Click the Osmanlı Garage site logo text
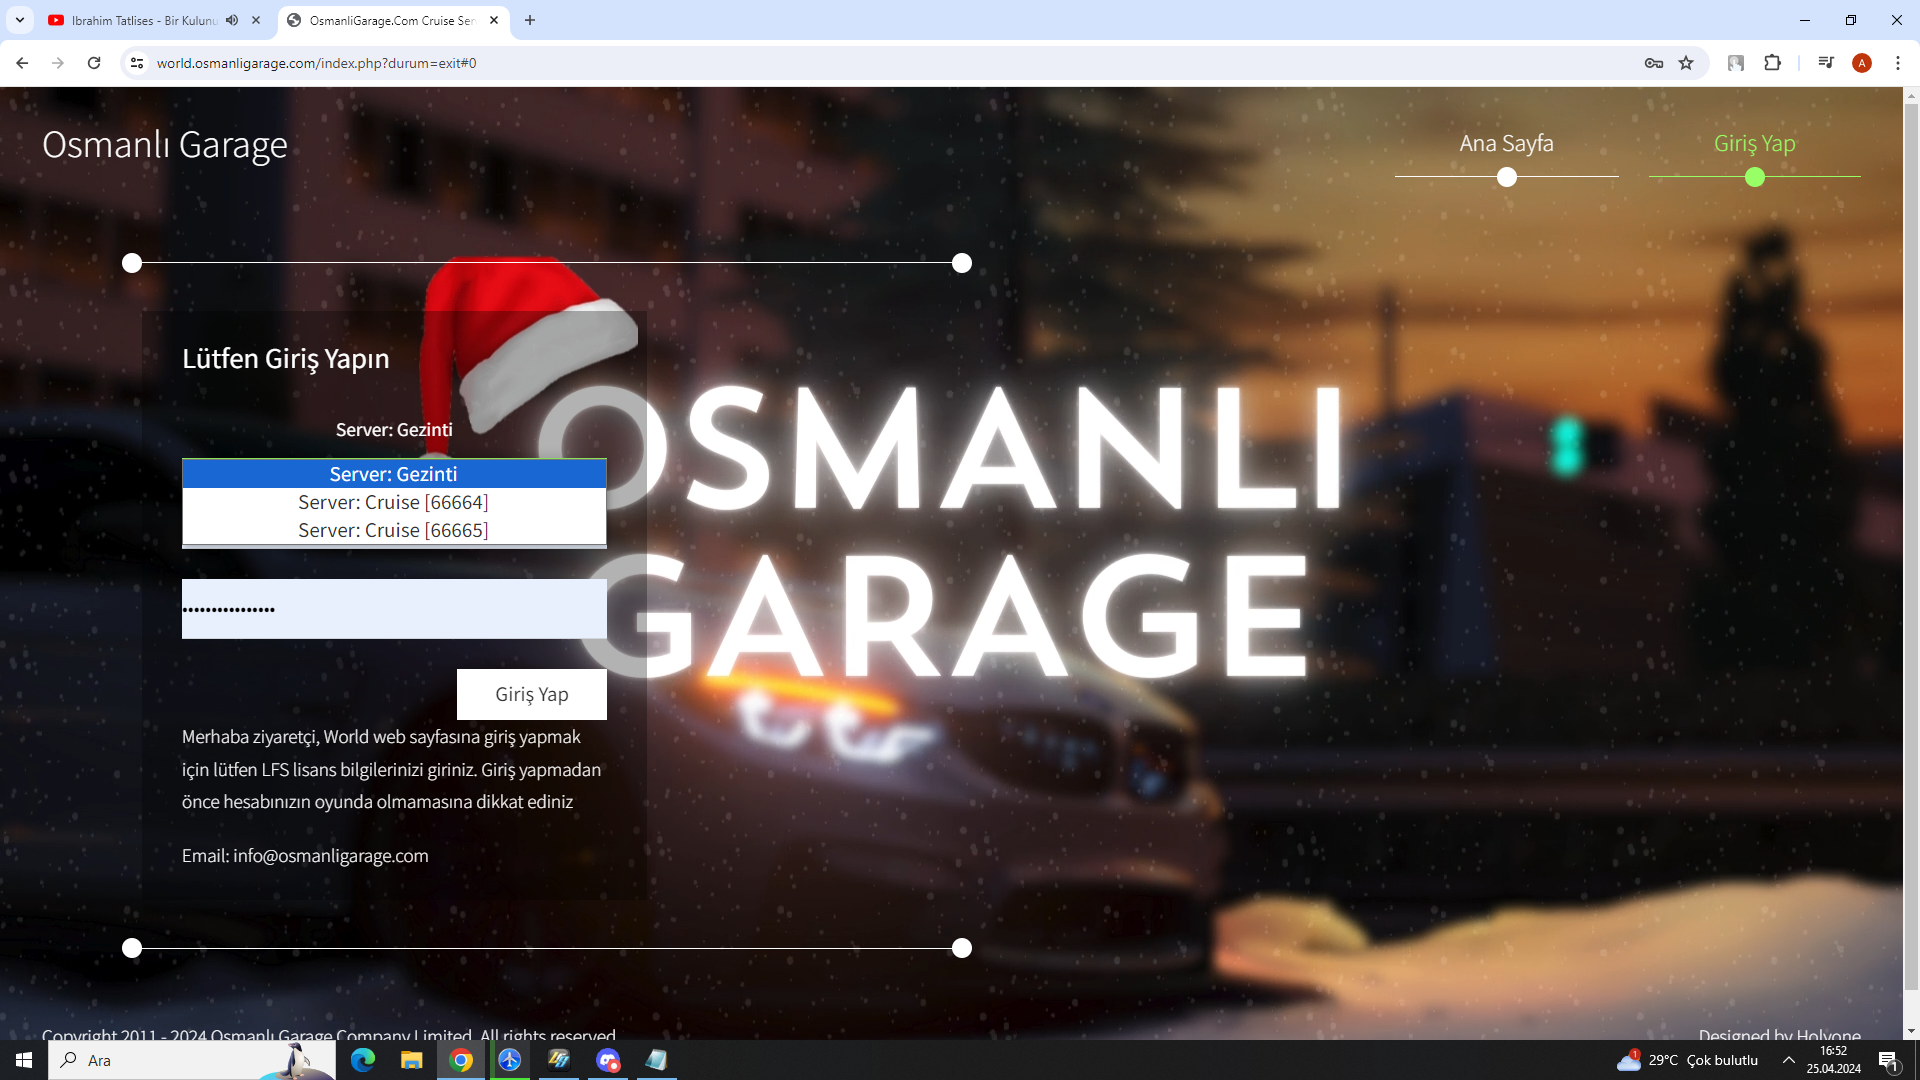This screenshot has height=1080, width=1920. click(x=165, y=145)
